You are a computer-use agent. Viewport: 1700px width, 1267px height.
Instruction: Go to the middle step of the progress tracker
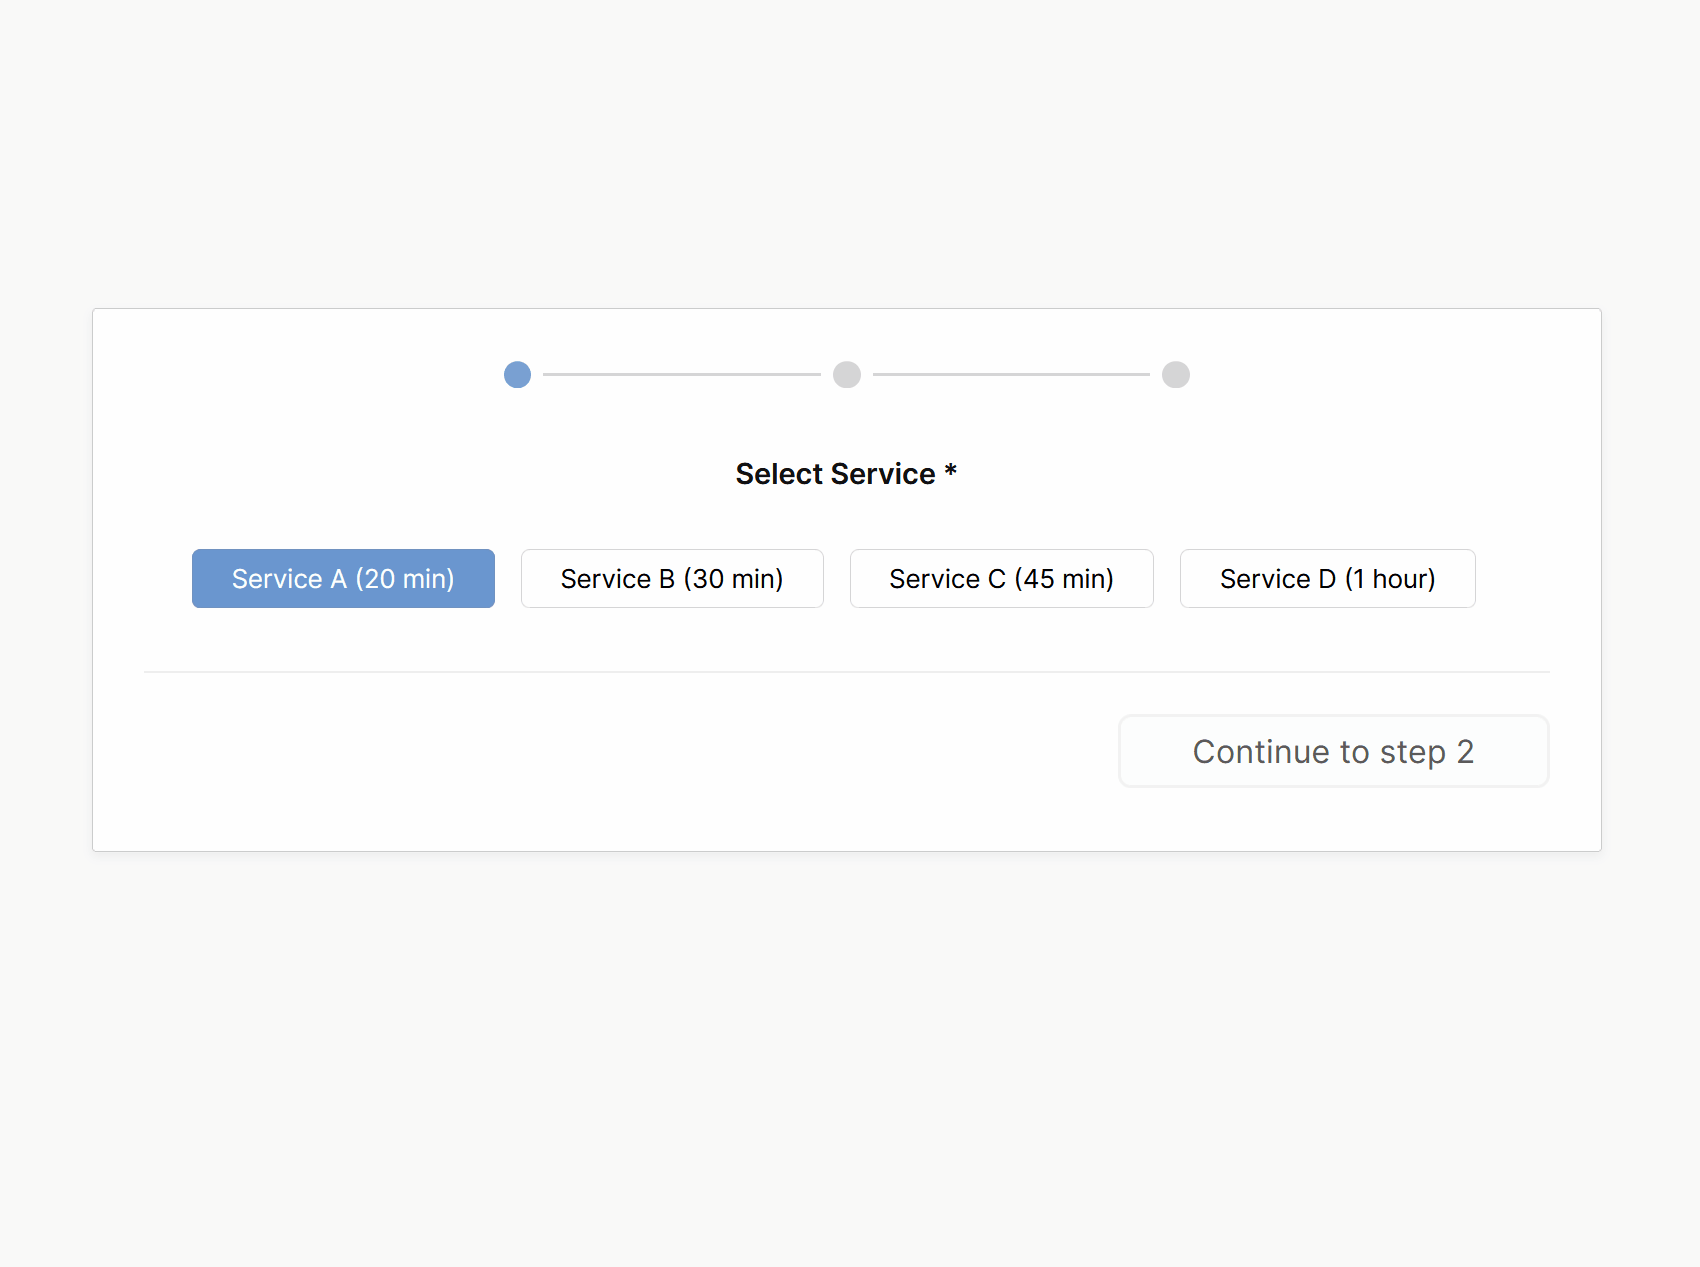coord(847,375)
